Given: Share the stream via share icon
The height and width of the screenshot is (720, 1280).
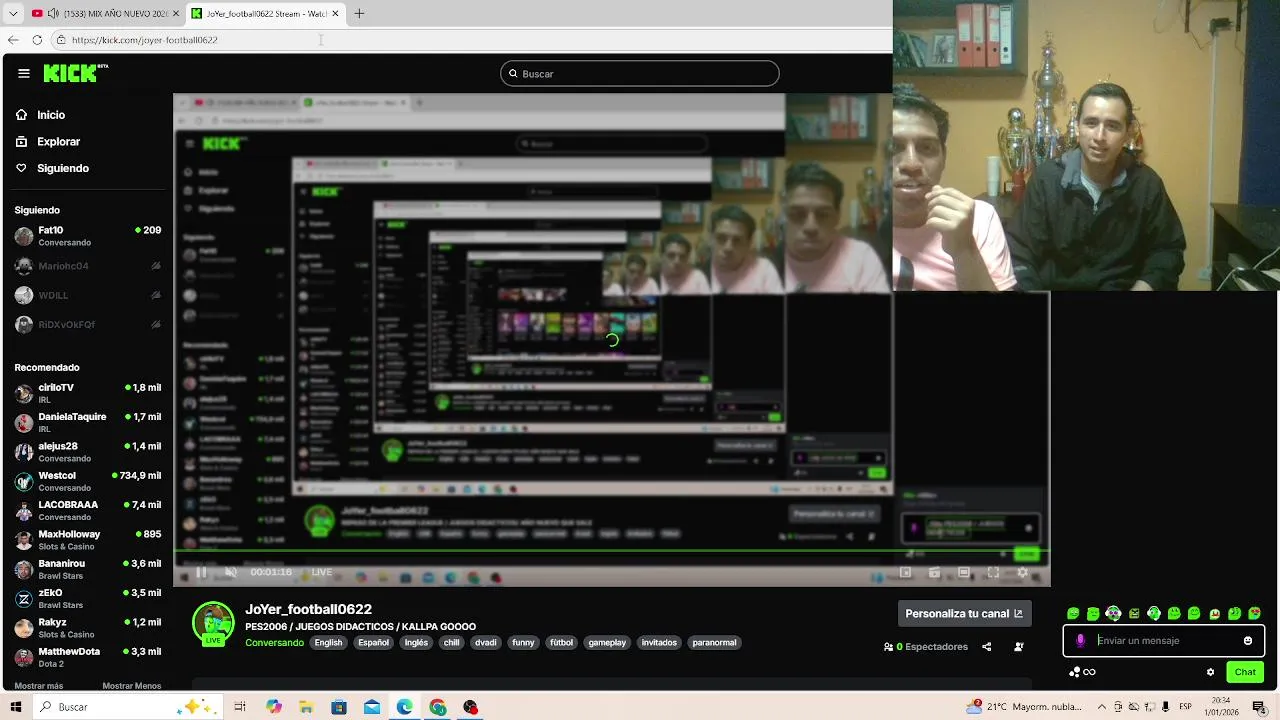Looking at the screenshot, I should point(986,647).
